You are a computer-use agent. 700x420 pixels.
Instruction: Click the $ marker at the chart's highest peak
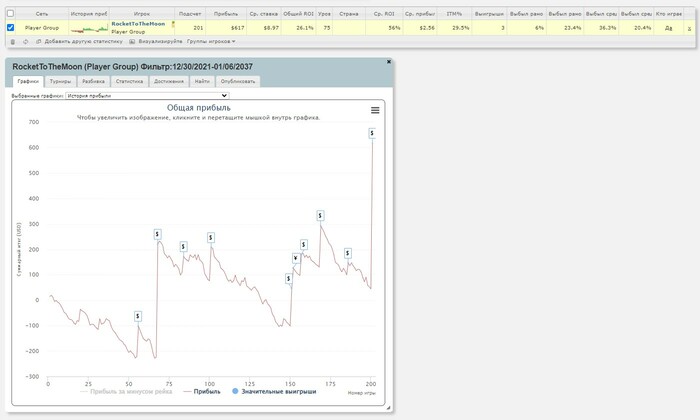tap(372, 133)
